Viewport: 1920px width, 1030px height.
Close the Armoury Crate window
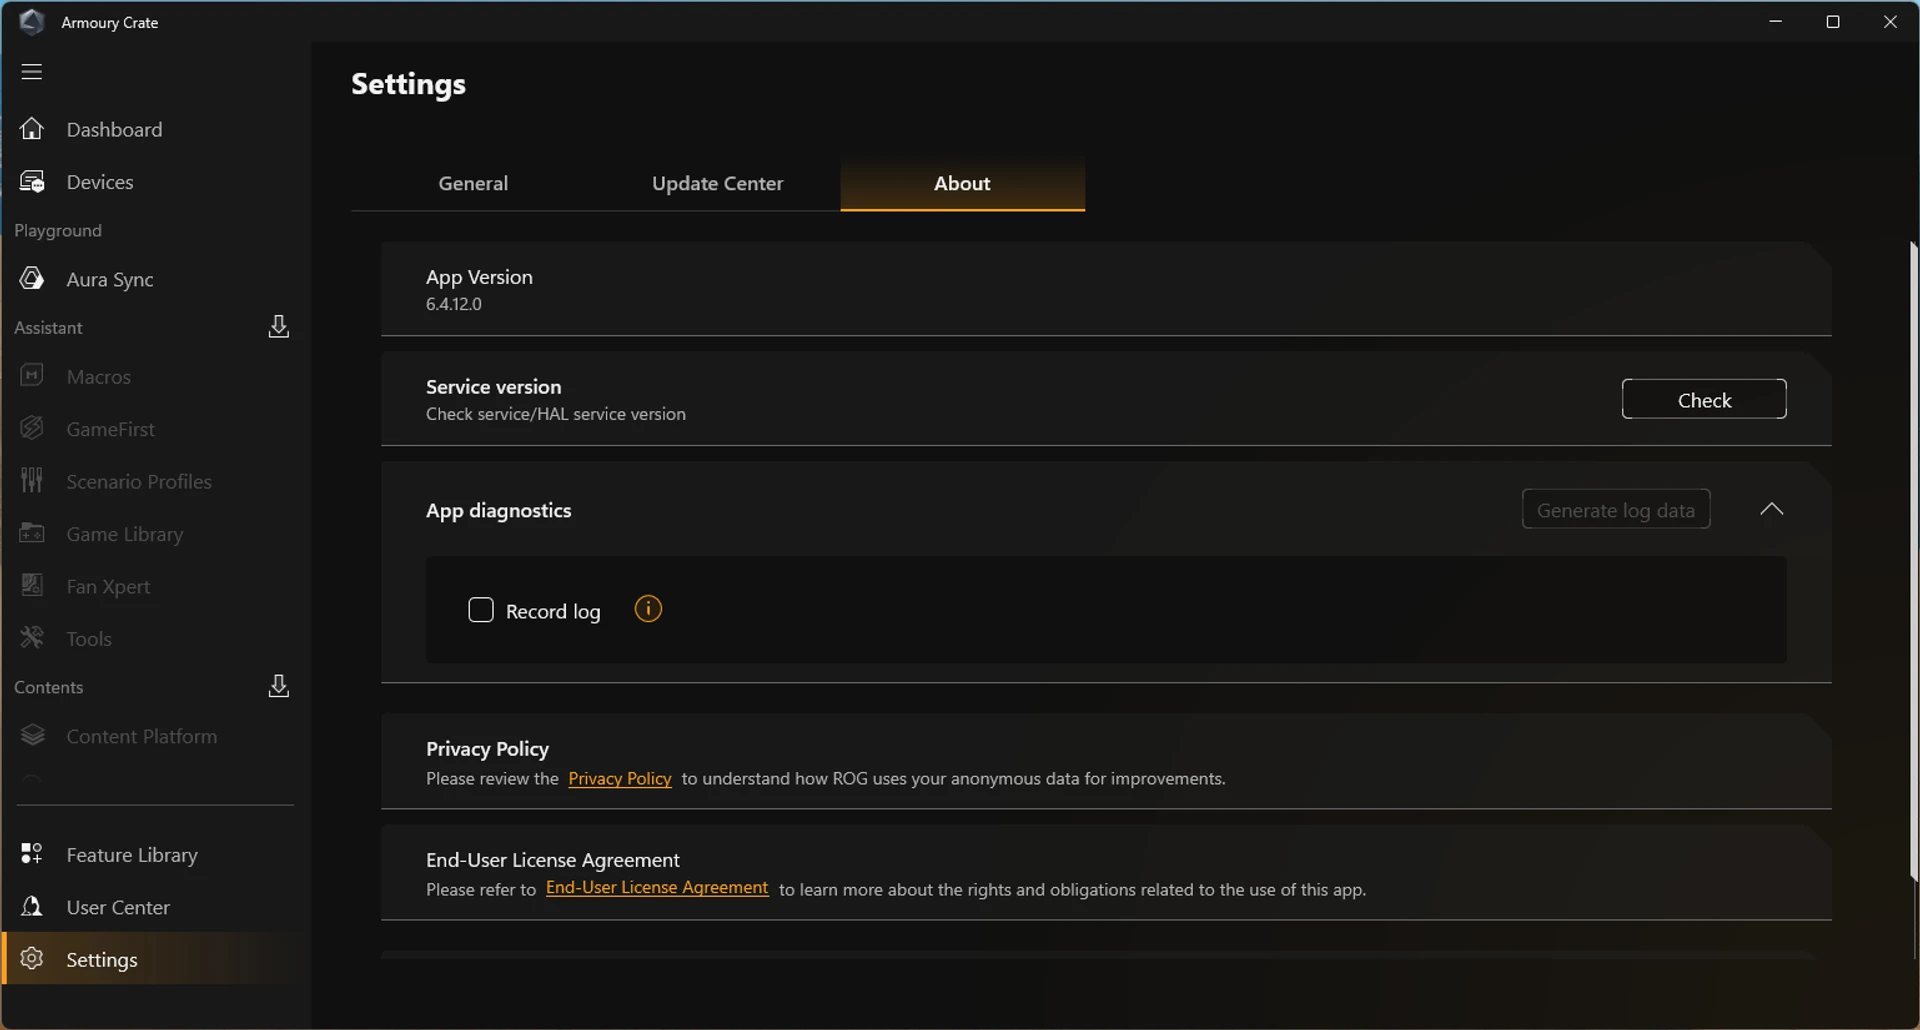pyautogui.click(x=1890, y=21)
